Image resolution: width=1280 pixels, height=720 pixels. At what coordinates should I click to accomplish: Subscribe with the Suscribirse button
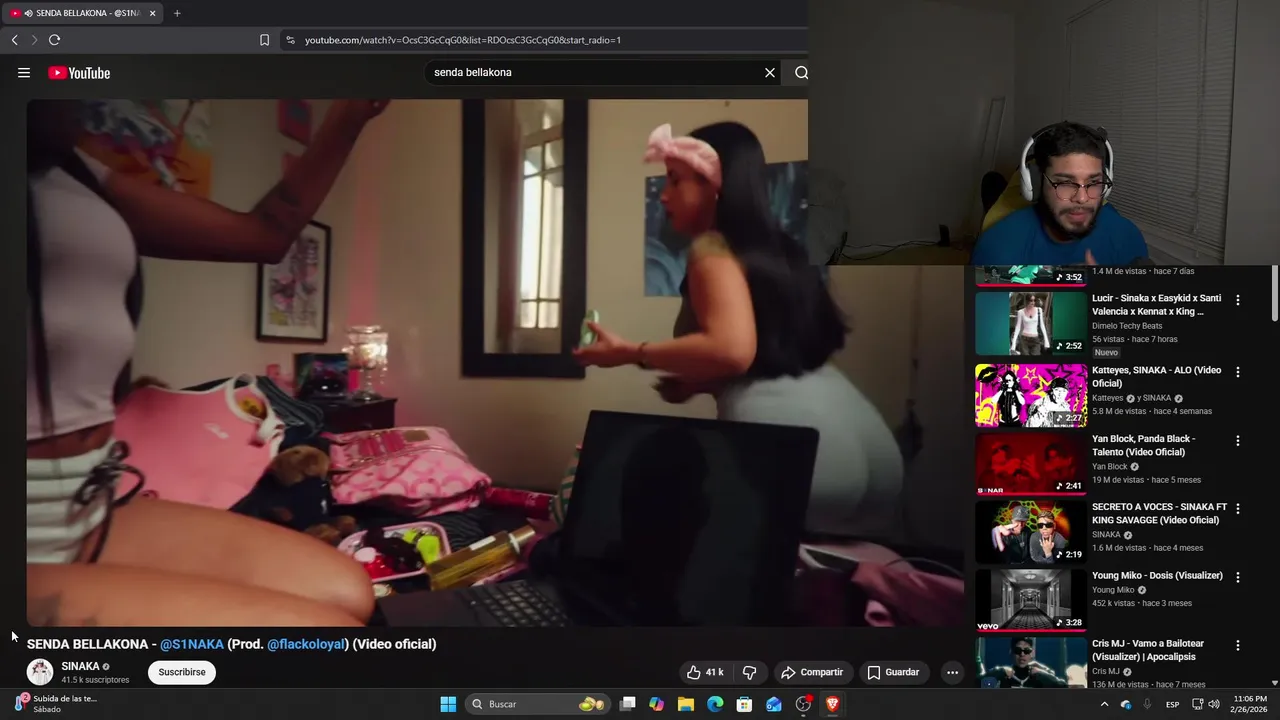182,672
